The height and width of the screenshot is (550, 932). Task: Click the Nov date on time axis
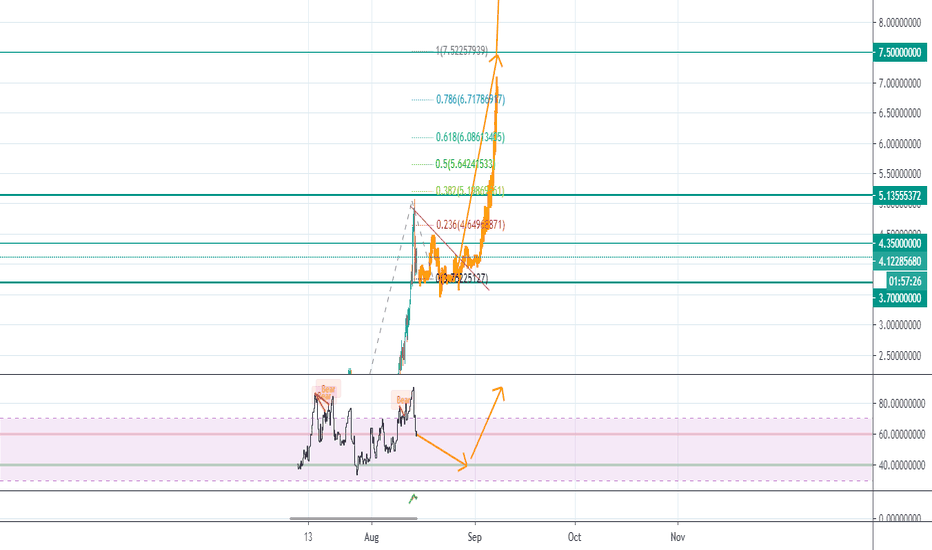(678, 537)
